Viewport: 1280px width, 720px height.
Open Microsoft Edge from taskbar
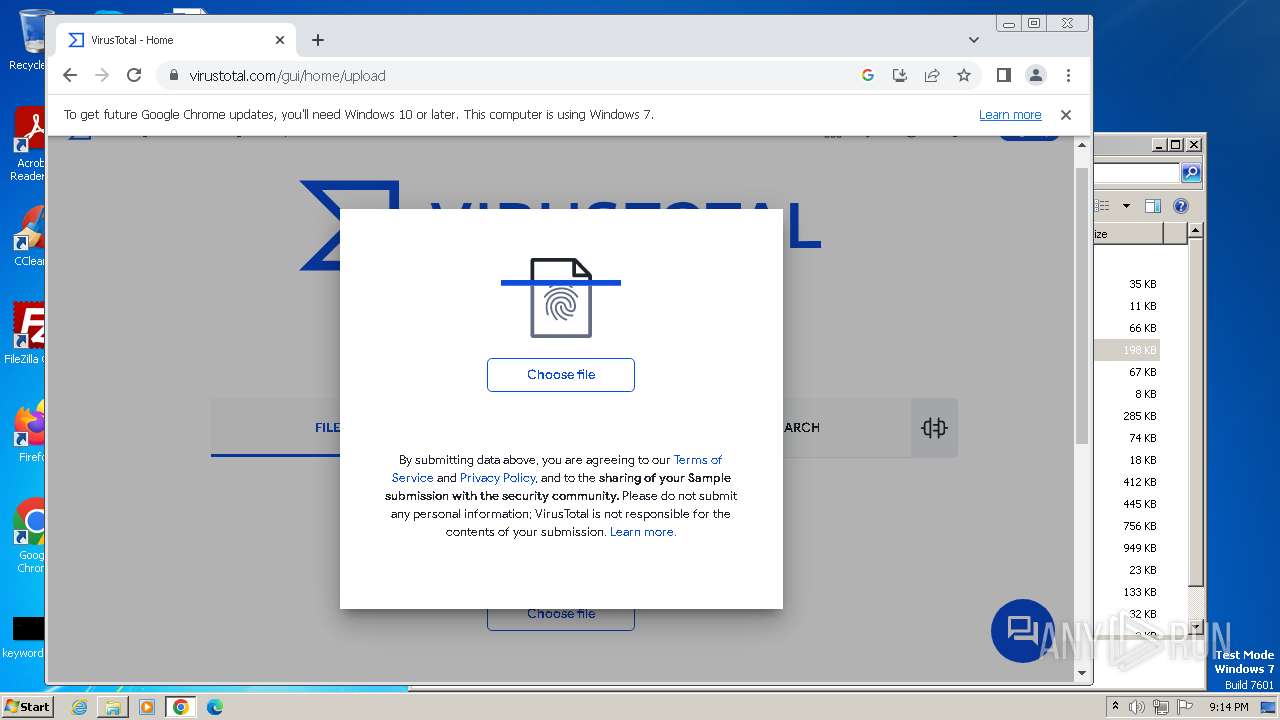click(x=215, y=707)
